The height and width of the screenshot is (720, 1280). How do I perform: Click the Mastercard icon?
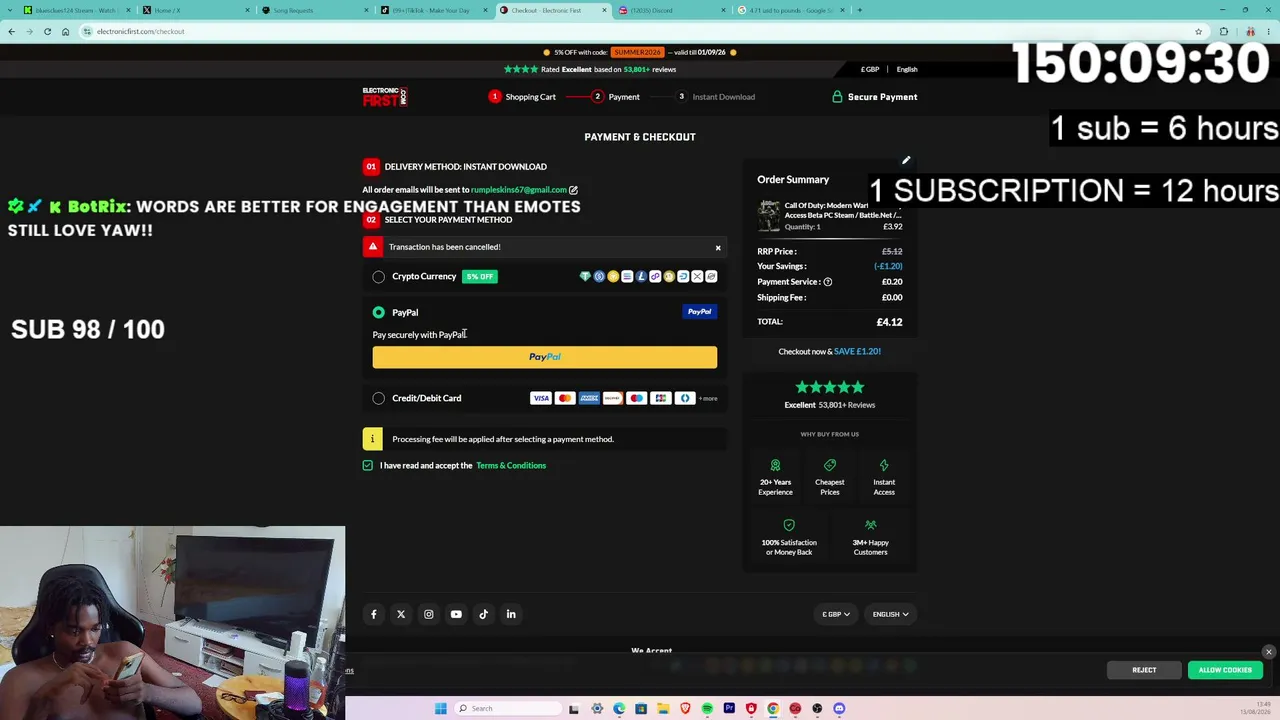(x=565, y=399)
